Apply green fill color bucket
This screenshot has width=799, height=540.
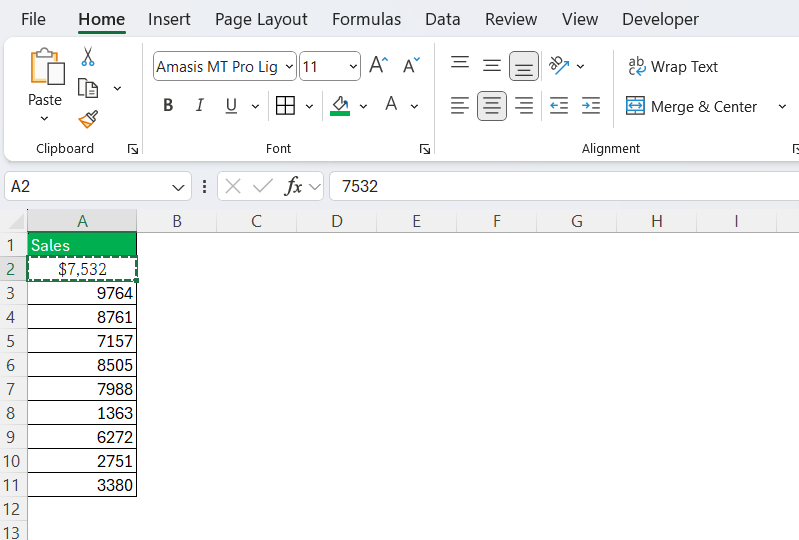tap(340, 105)
